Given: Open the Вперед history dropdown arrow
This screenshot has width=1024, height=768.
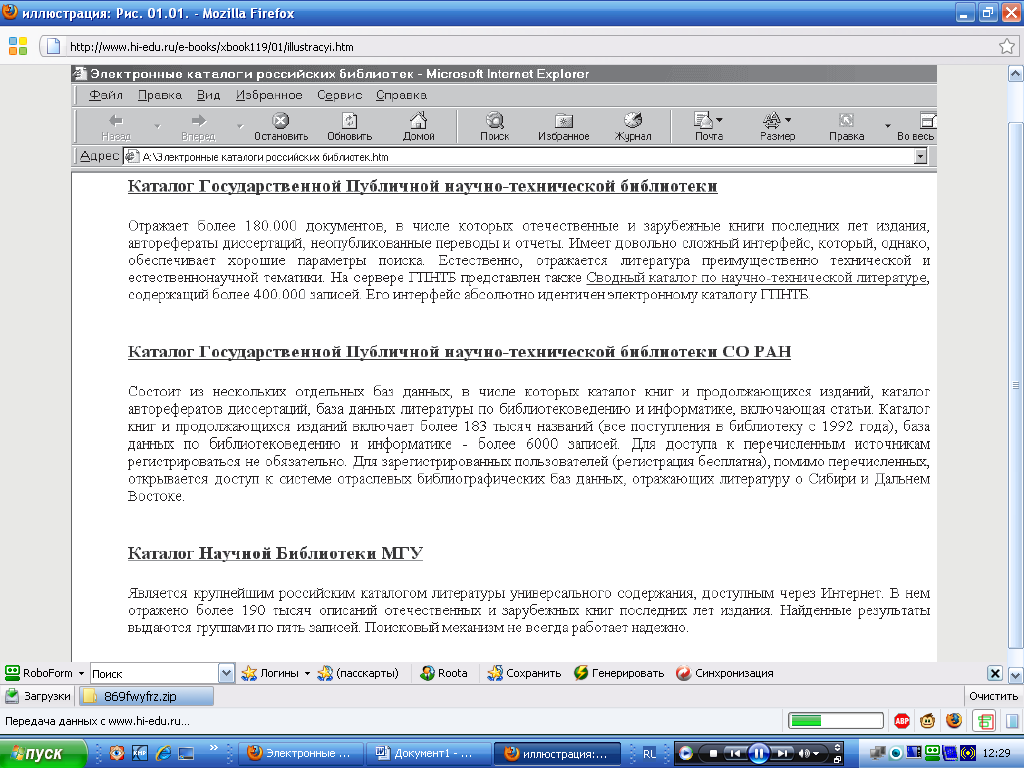Looking at the screenshot, I should [240, 125].
